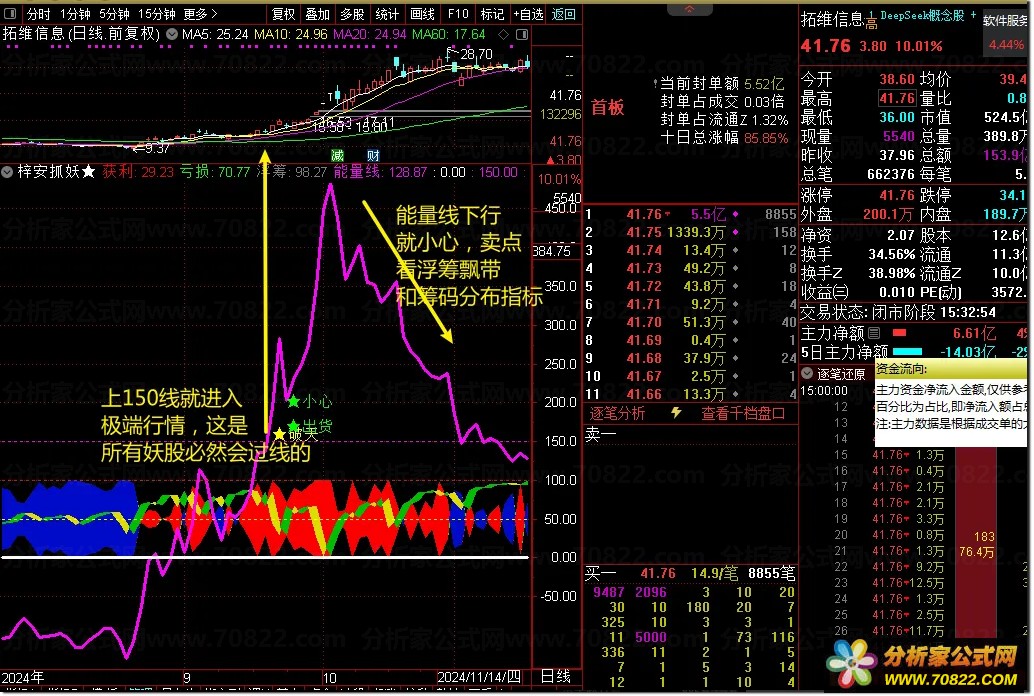This screenshot has width=1034, height=696.
Task: Click the 首板 label
Action: 607,108
